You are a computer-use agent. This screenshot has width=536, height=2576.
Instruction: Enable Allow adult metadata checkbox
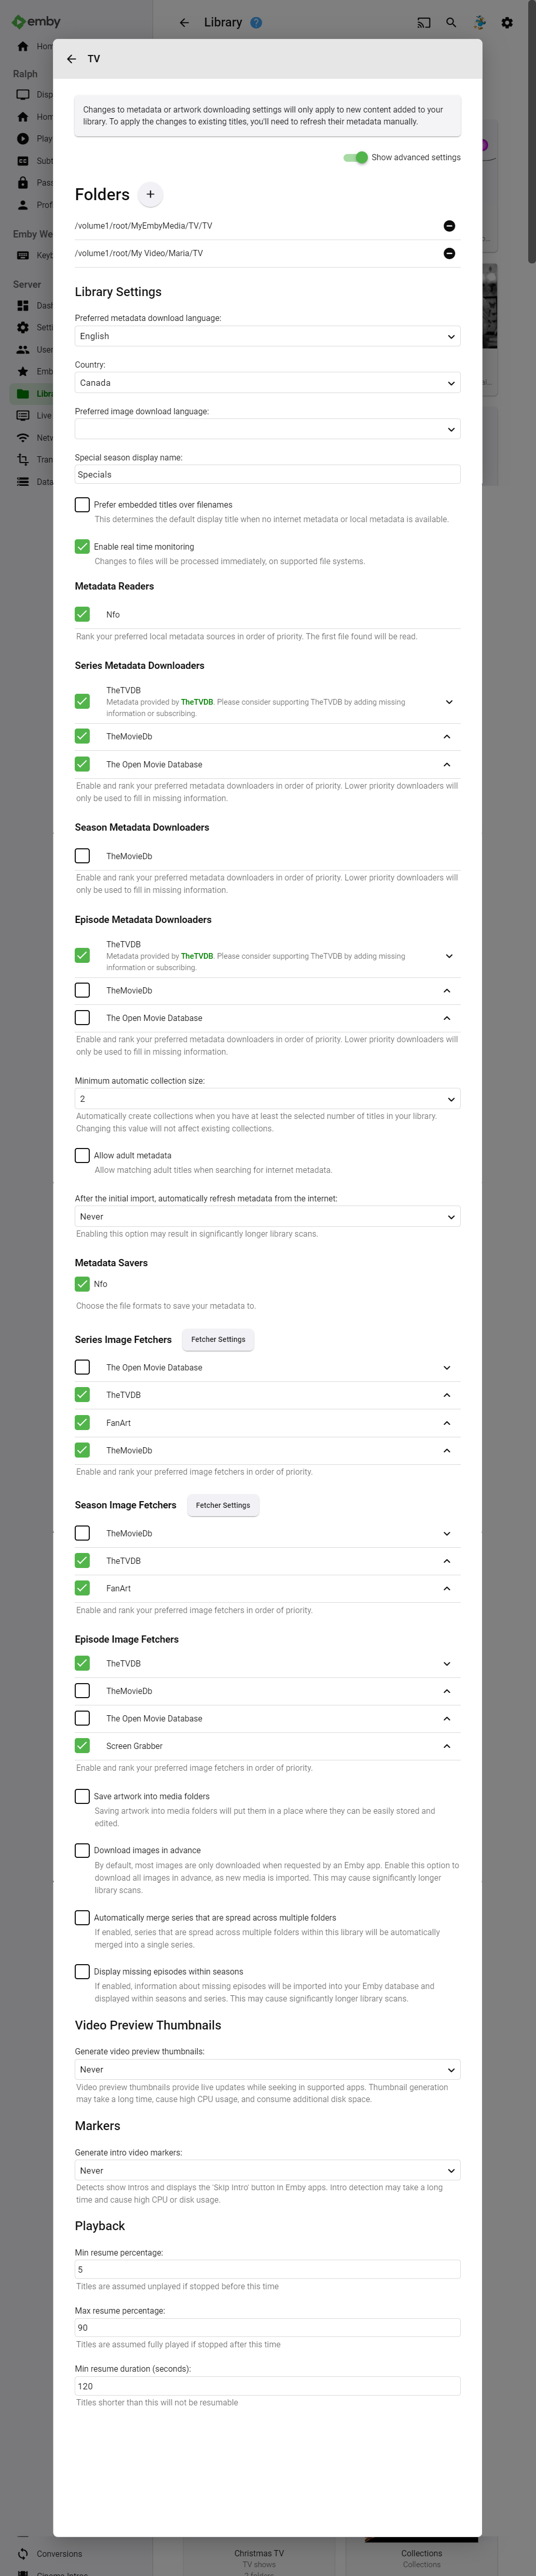82,1156
